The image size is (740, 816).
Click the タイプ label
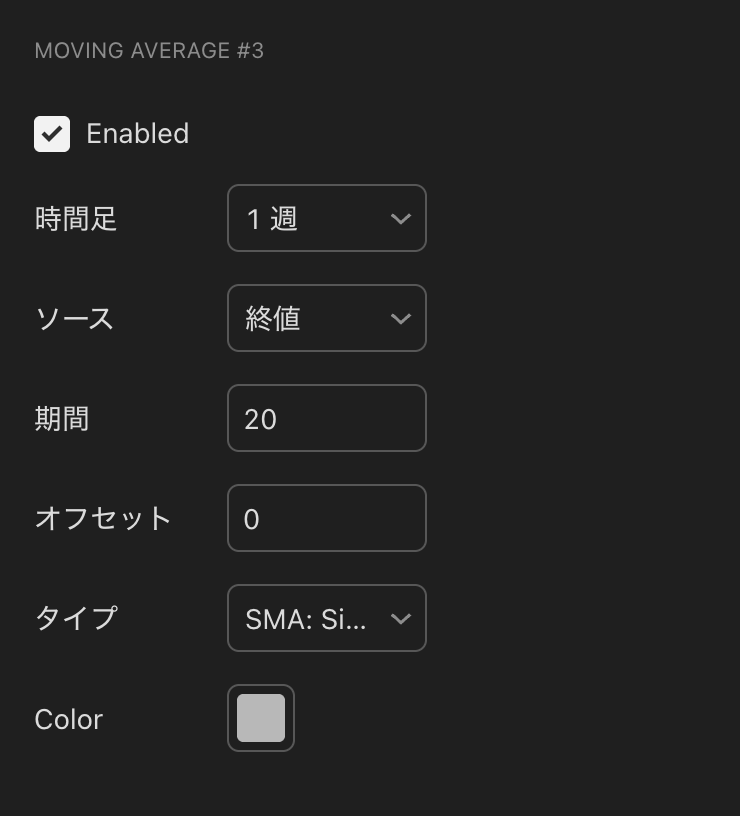coord(76,618)
